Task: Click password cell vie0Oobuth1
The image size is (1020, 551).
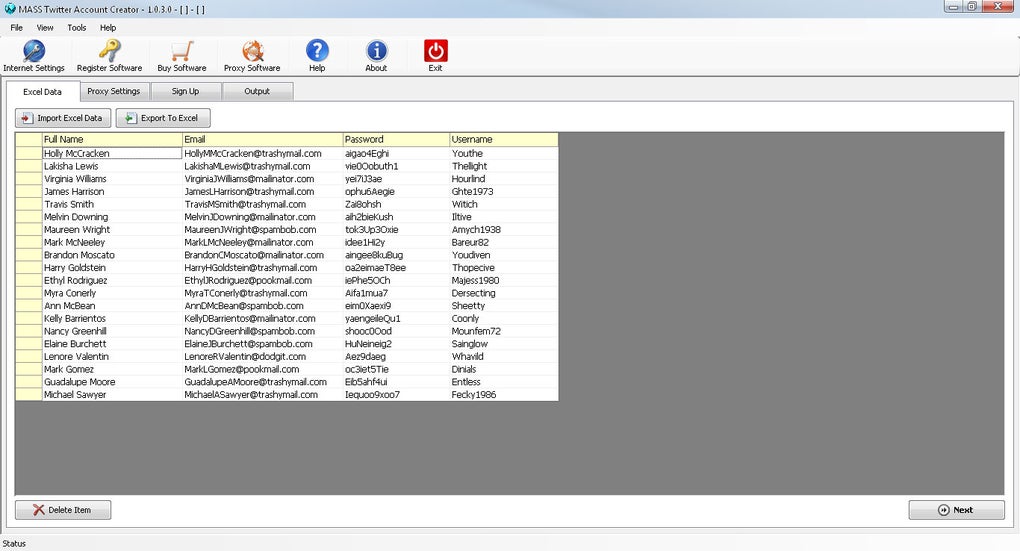Action: (x=396, y=166)
